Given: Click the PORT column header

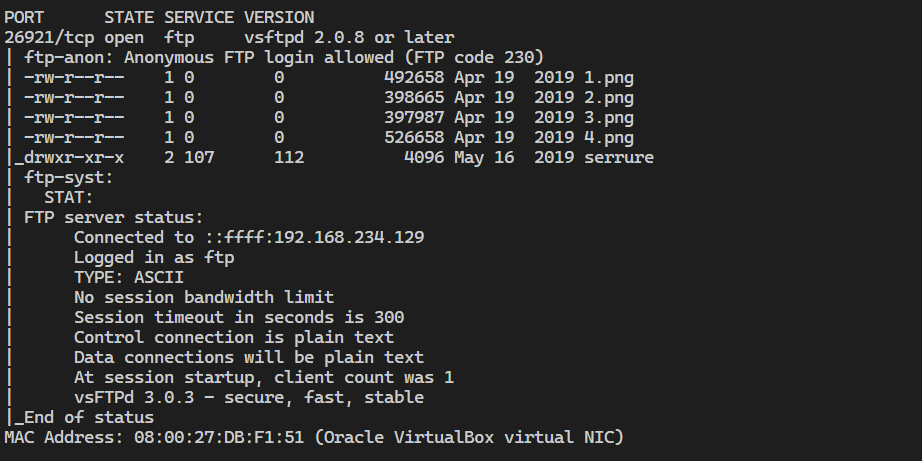Looking at the screenshot, I should 24,18.
